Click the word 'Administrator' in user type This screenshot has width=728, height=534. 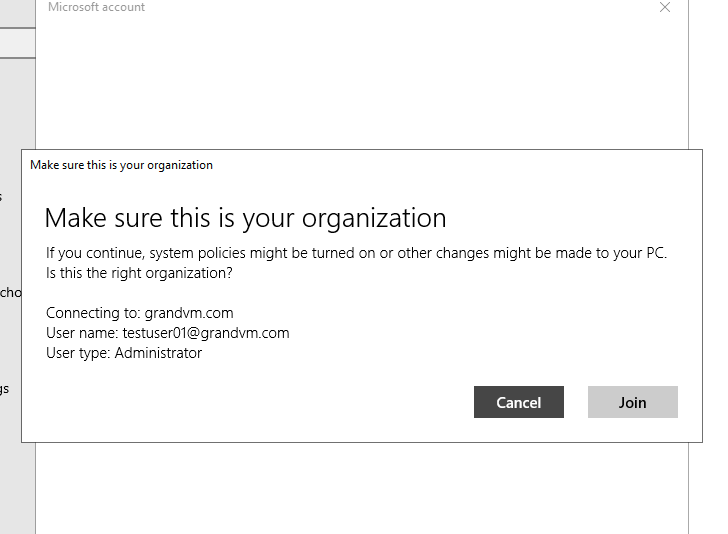pyautogui.click(x=158, y=353)
